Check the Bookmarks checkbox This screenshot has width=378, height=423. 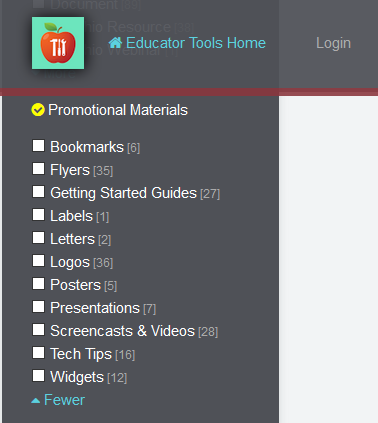tap(38, 146)
